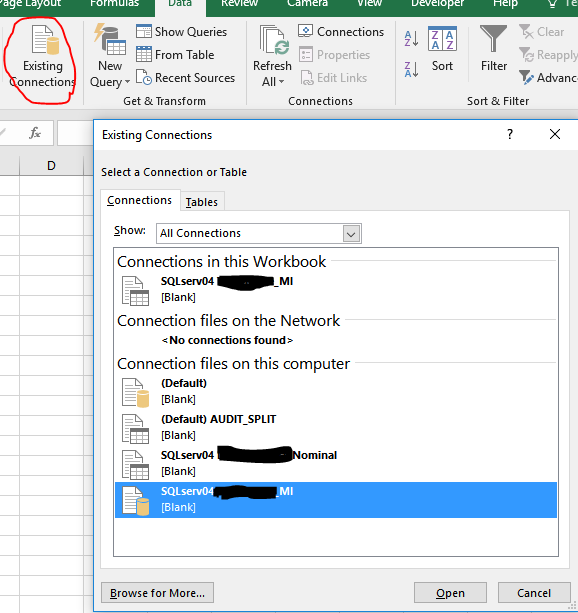Click the Nominal connection table icon
The height and width of the screenshot is (613, 578).
[x=135, y=465]
